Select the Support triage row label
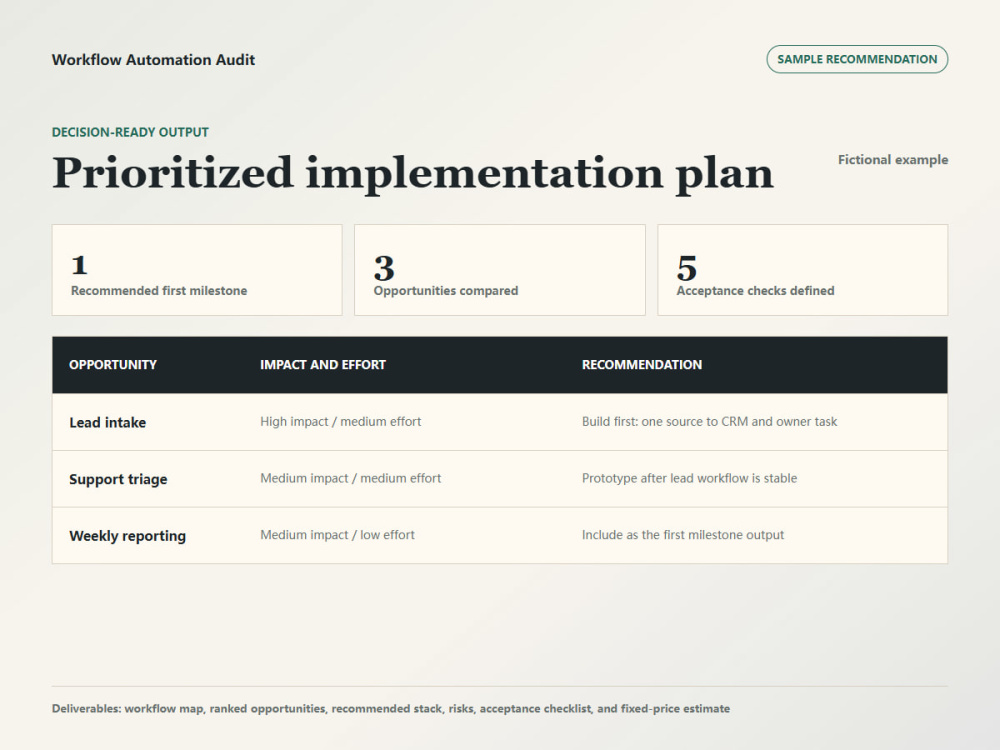Viewport: 1000px width, 750px height. (x=118, y=479)
